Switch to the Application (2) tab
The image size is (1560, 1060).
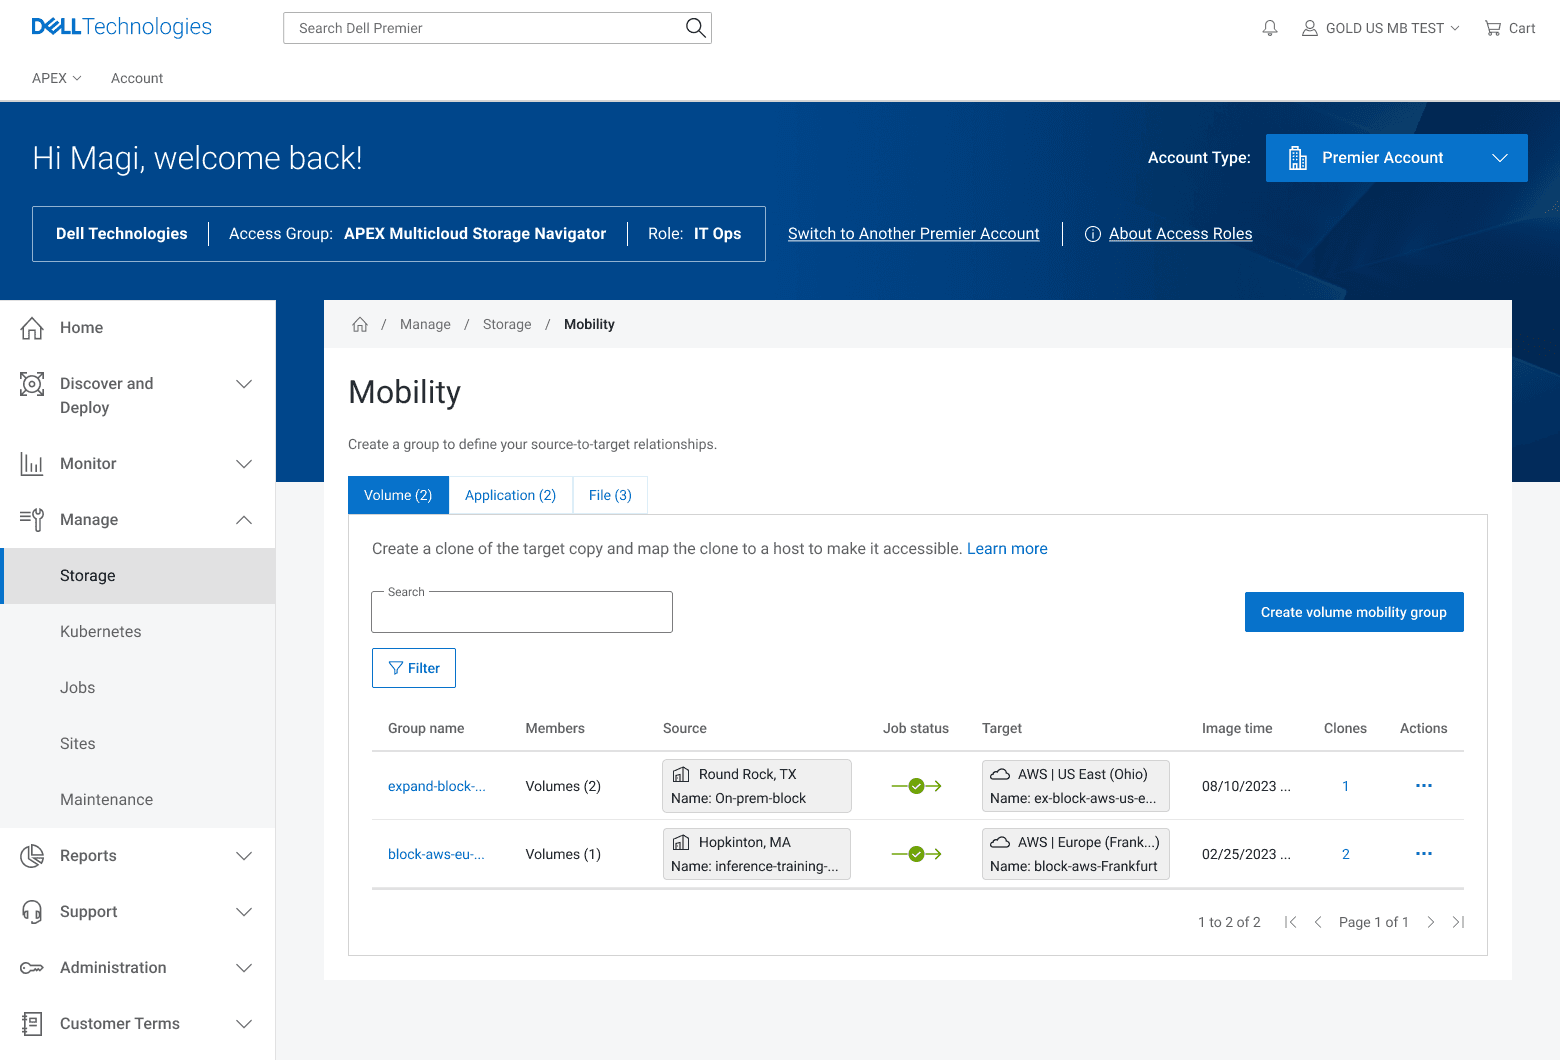point(511,495)
